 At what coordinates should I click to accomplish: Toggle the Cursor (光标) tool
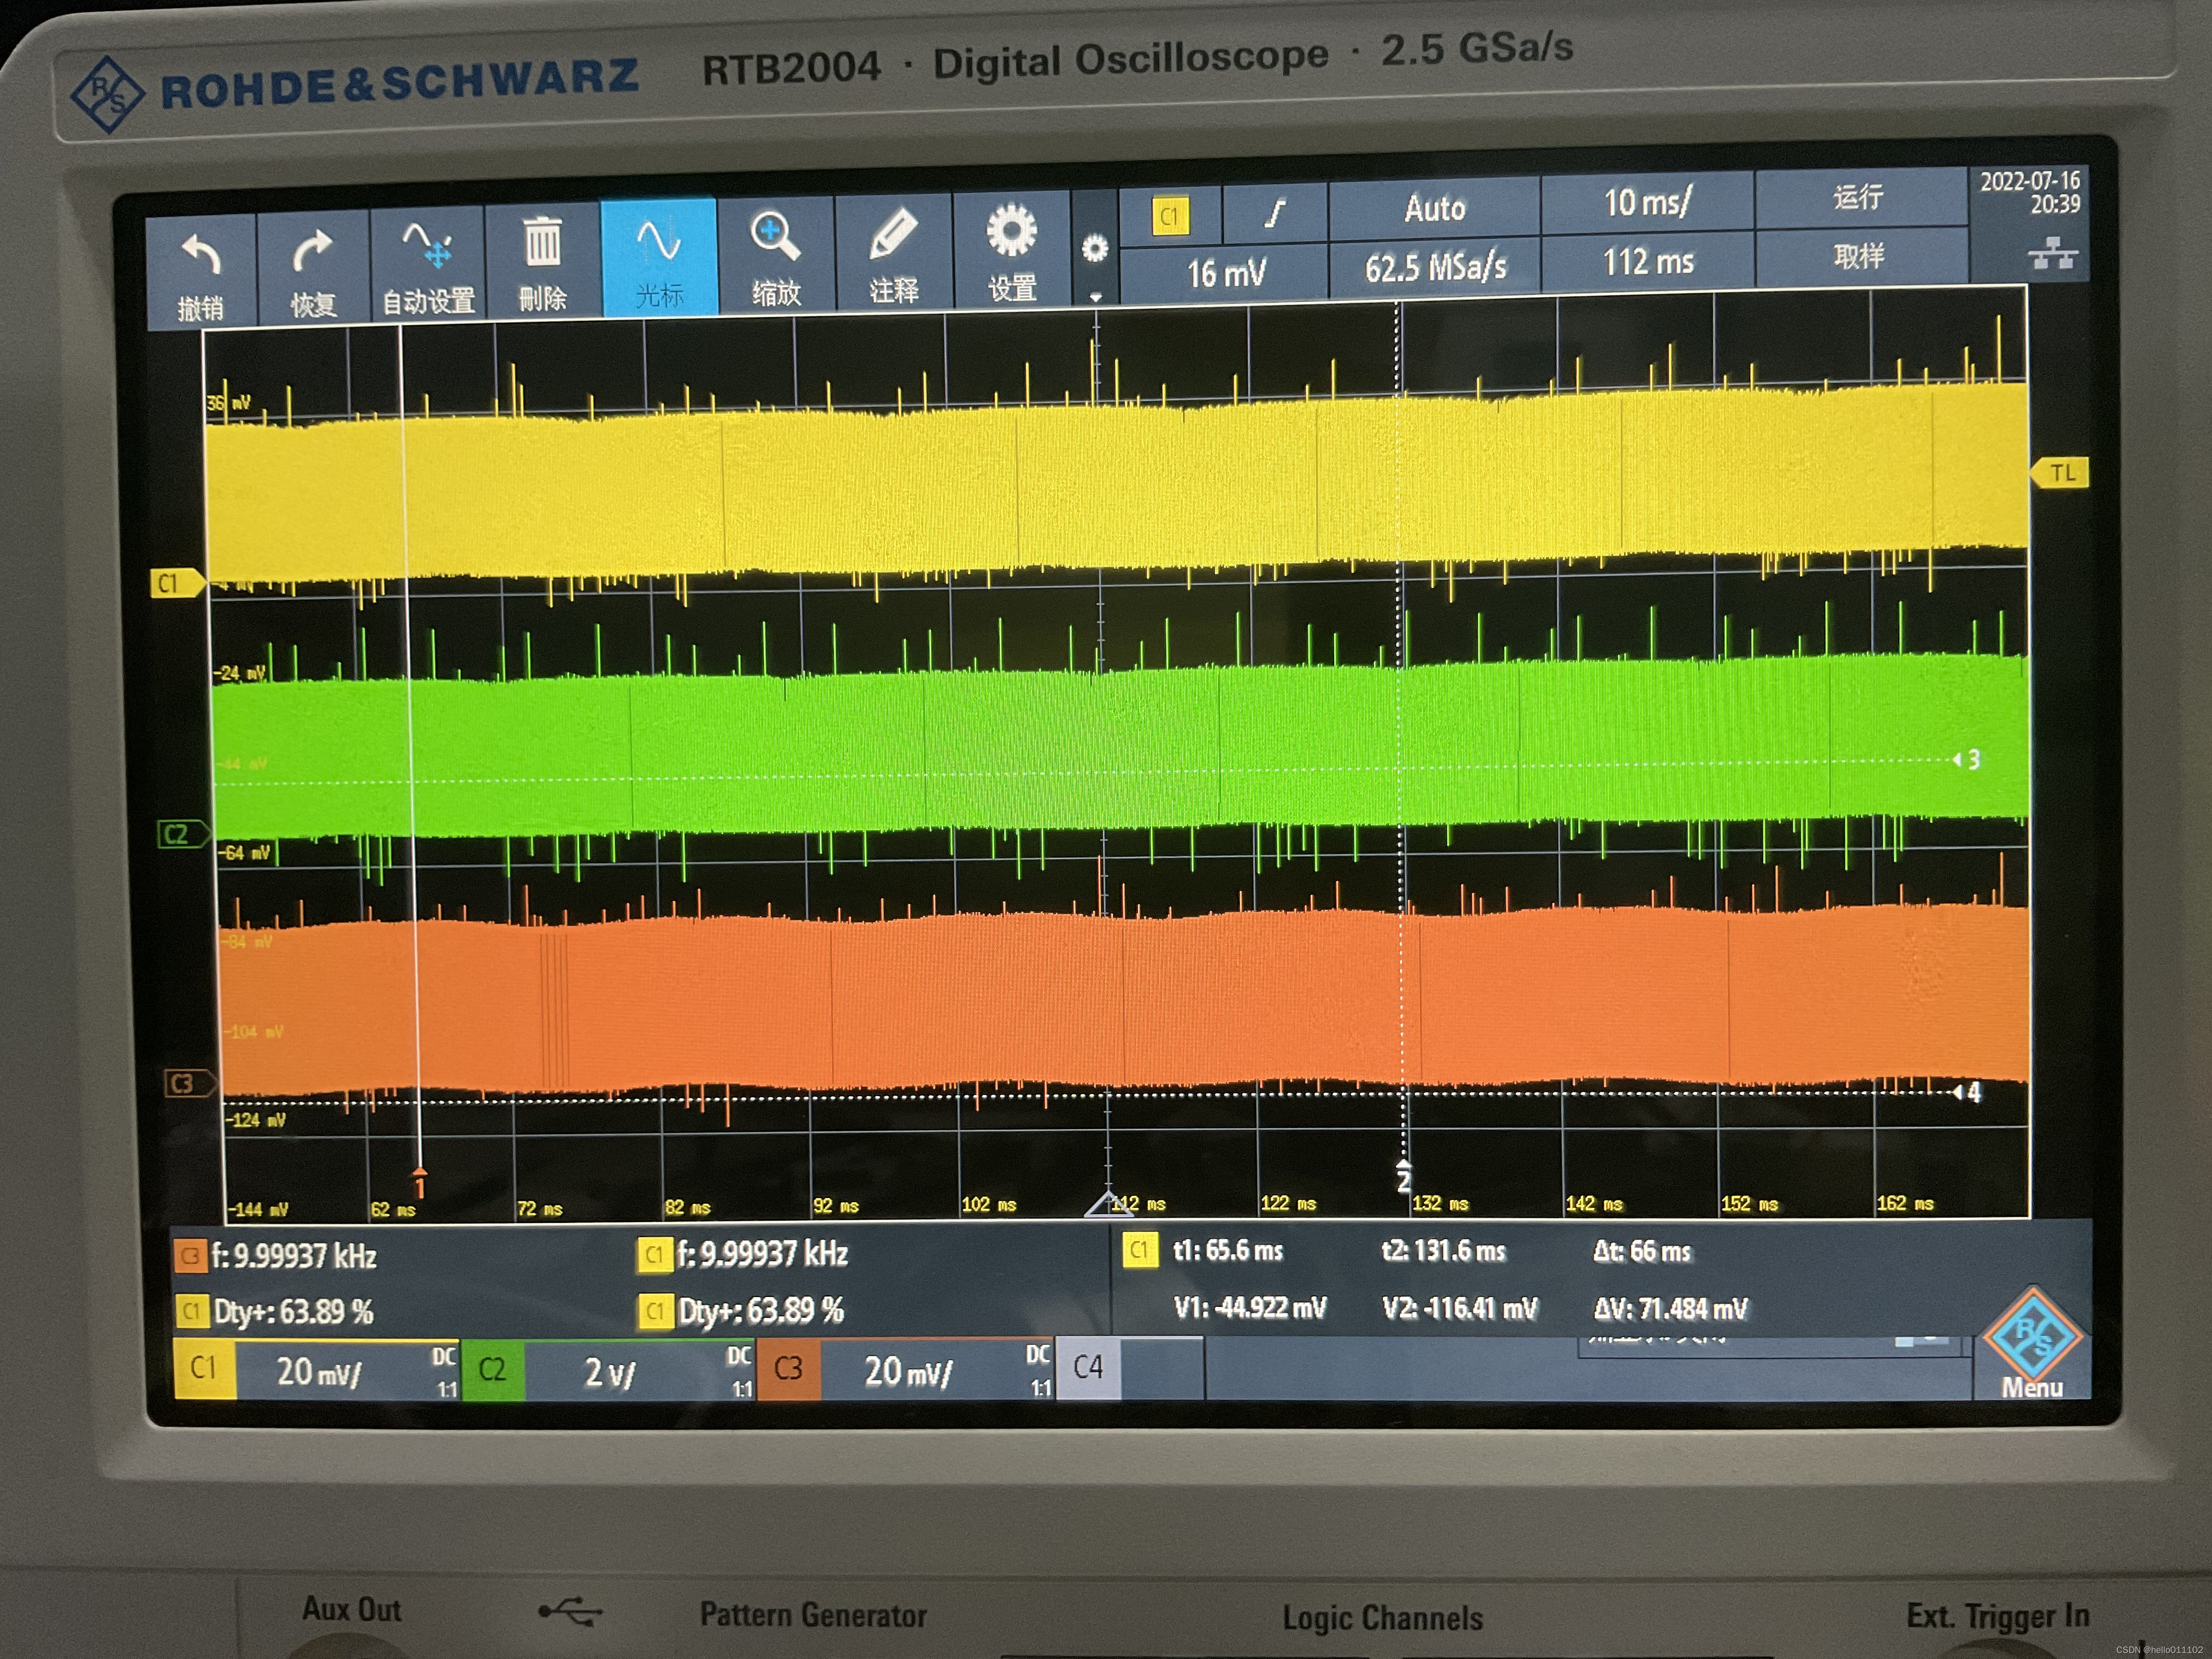(x=659, y=258)
